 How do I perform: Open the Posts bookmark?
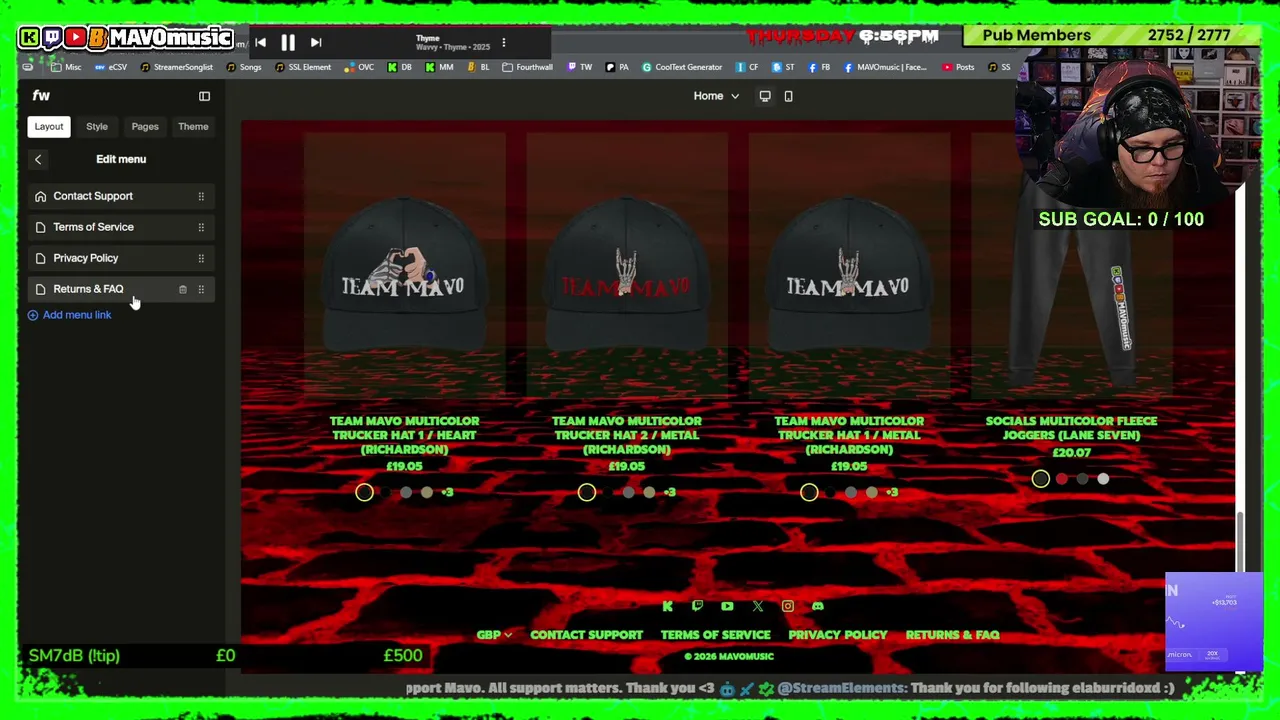pyautogui.click(x=958, y=67)
